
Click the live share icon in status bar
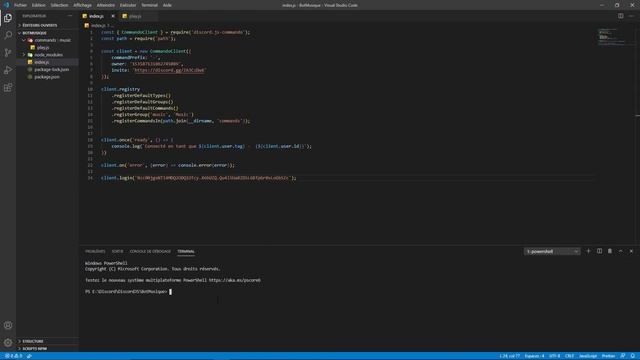(29, 356)
